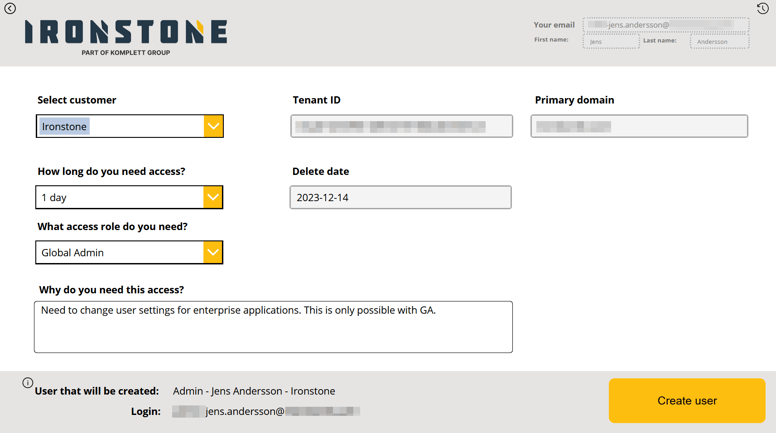Click the info icon beside user summary
The image size is (776, 433).
(x=28, y=383)
